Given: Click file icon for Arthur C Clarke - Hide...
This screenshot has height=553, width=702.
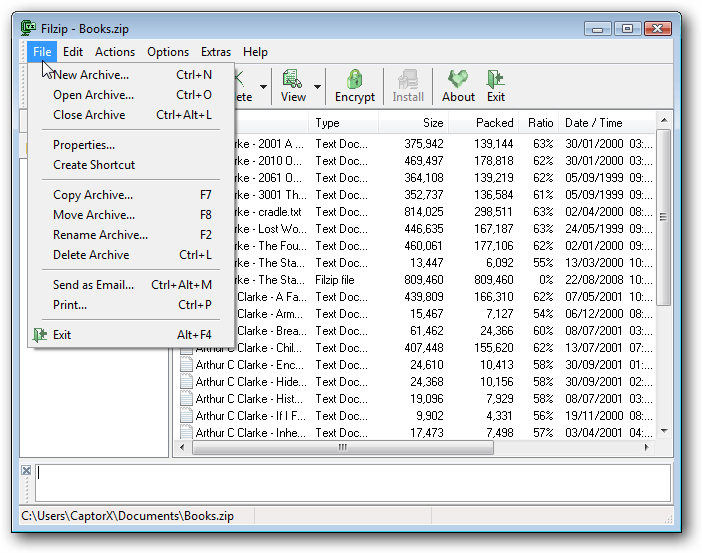Looking at the screenshot, I should tap(186, 382).
